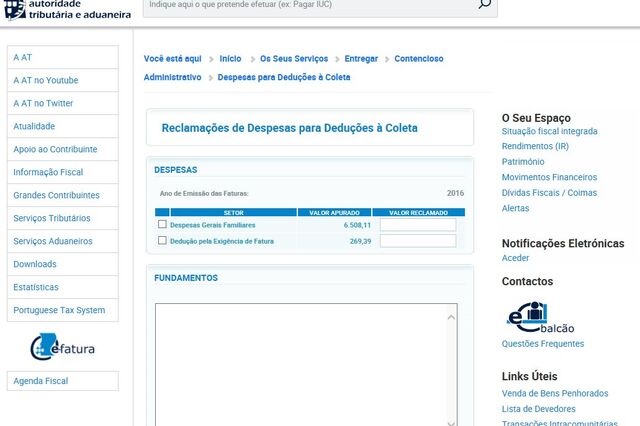Open the Autoridade Tributária e Aduaneira logo
640x426 pixels.
click(x=67, y=10)
